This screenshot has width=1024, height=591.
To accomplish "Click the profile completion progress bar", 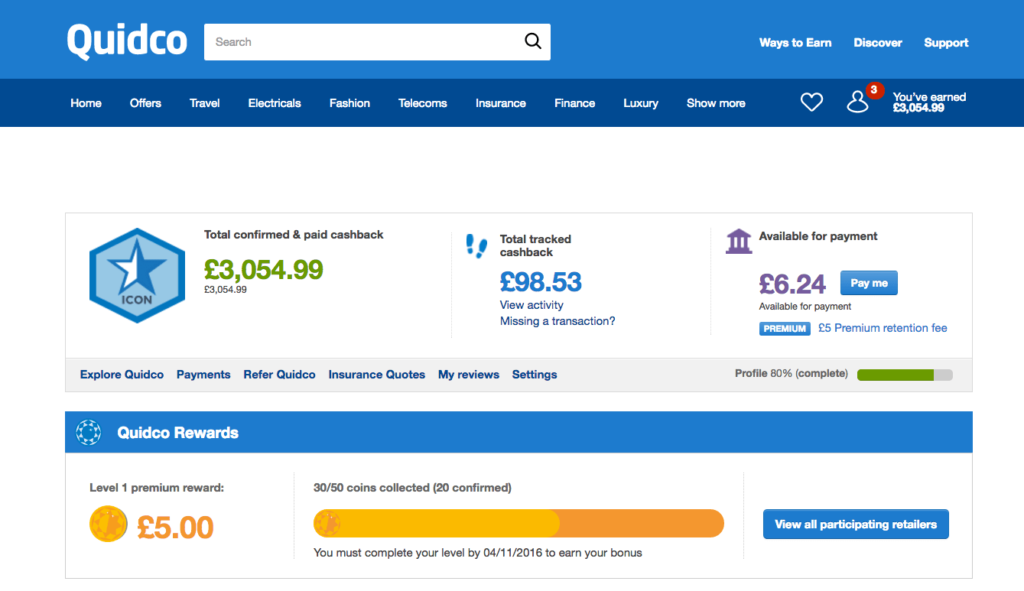I will [904, 375].
